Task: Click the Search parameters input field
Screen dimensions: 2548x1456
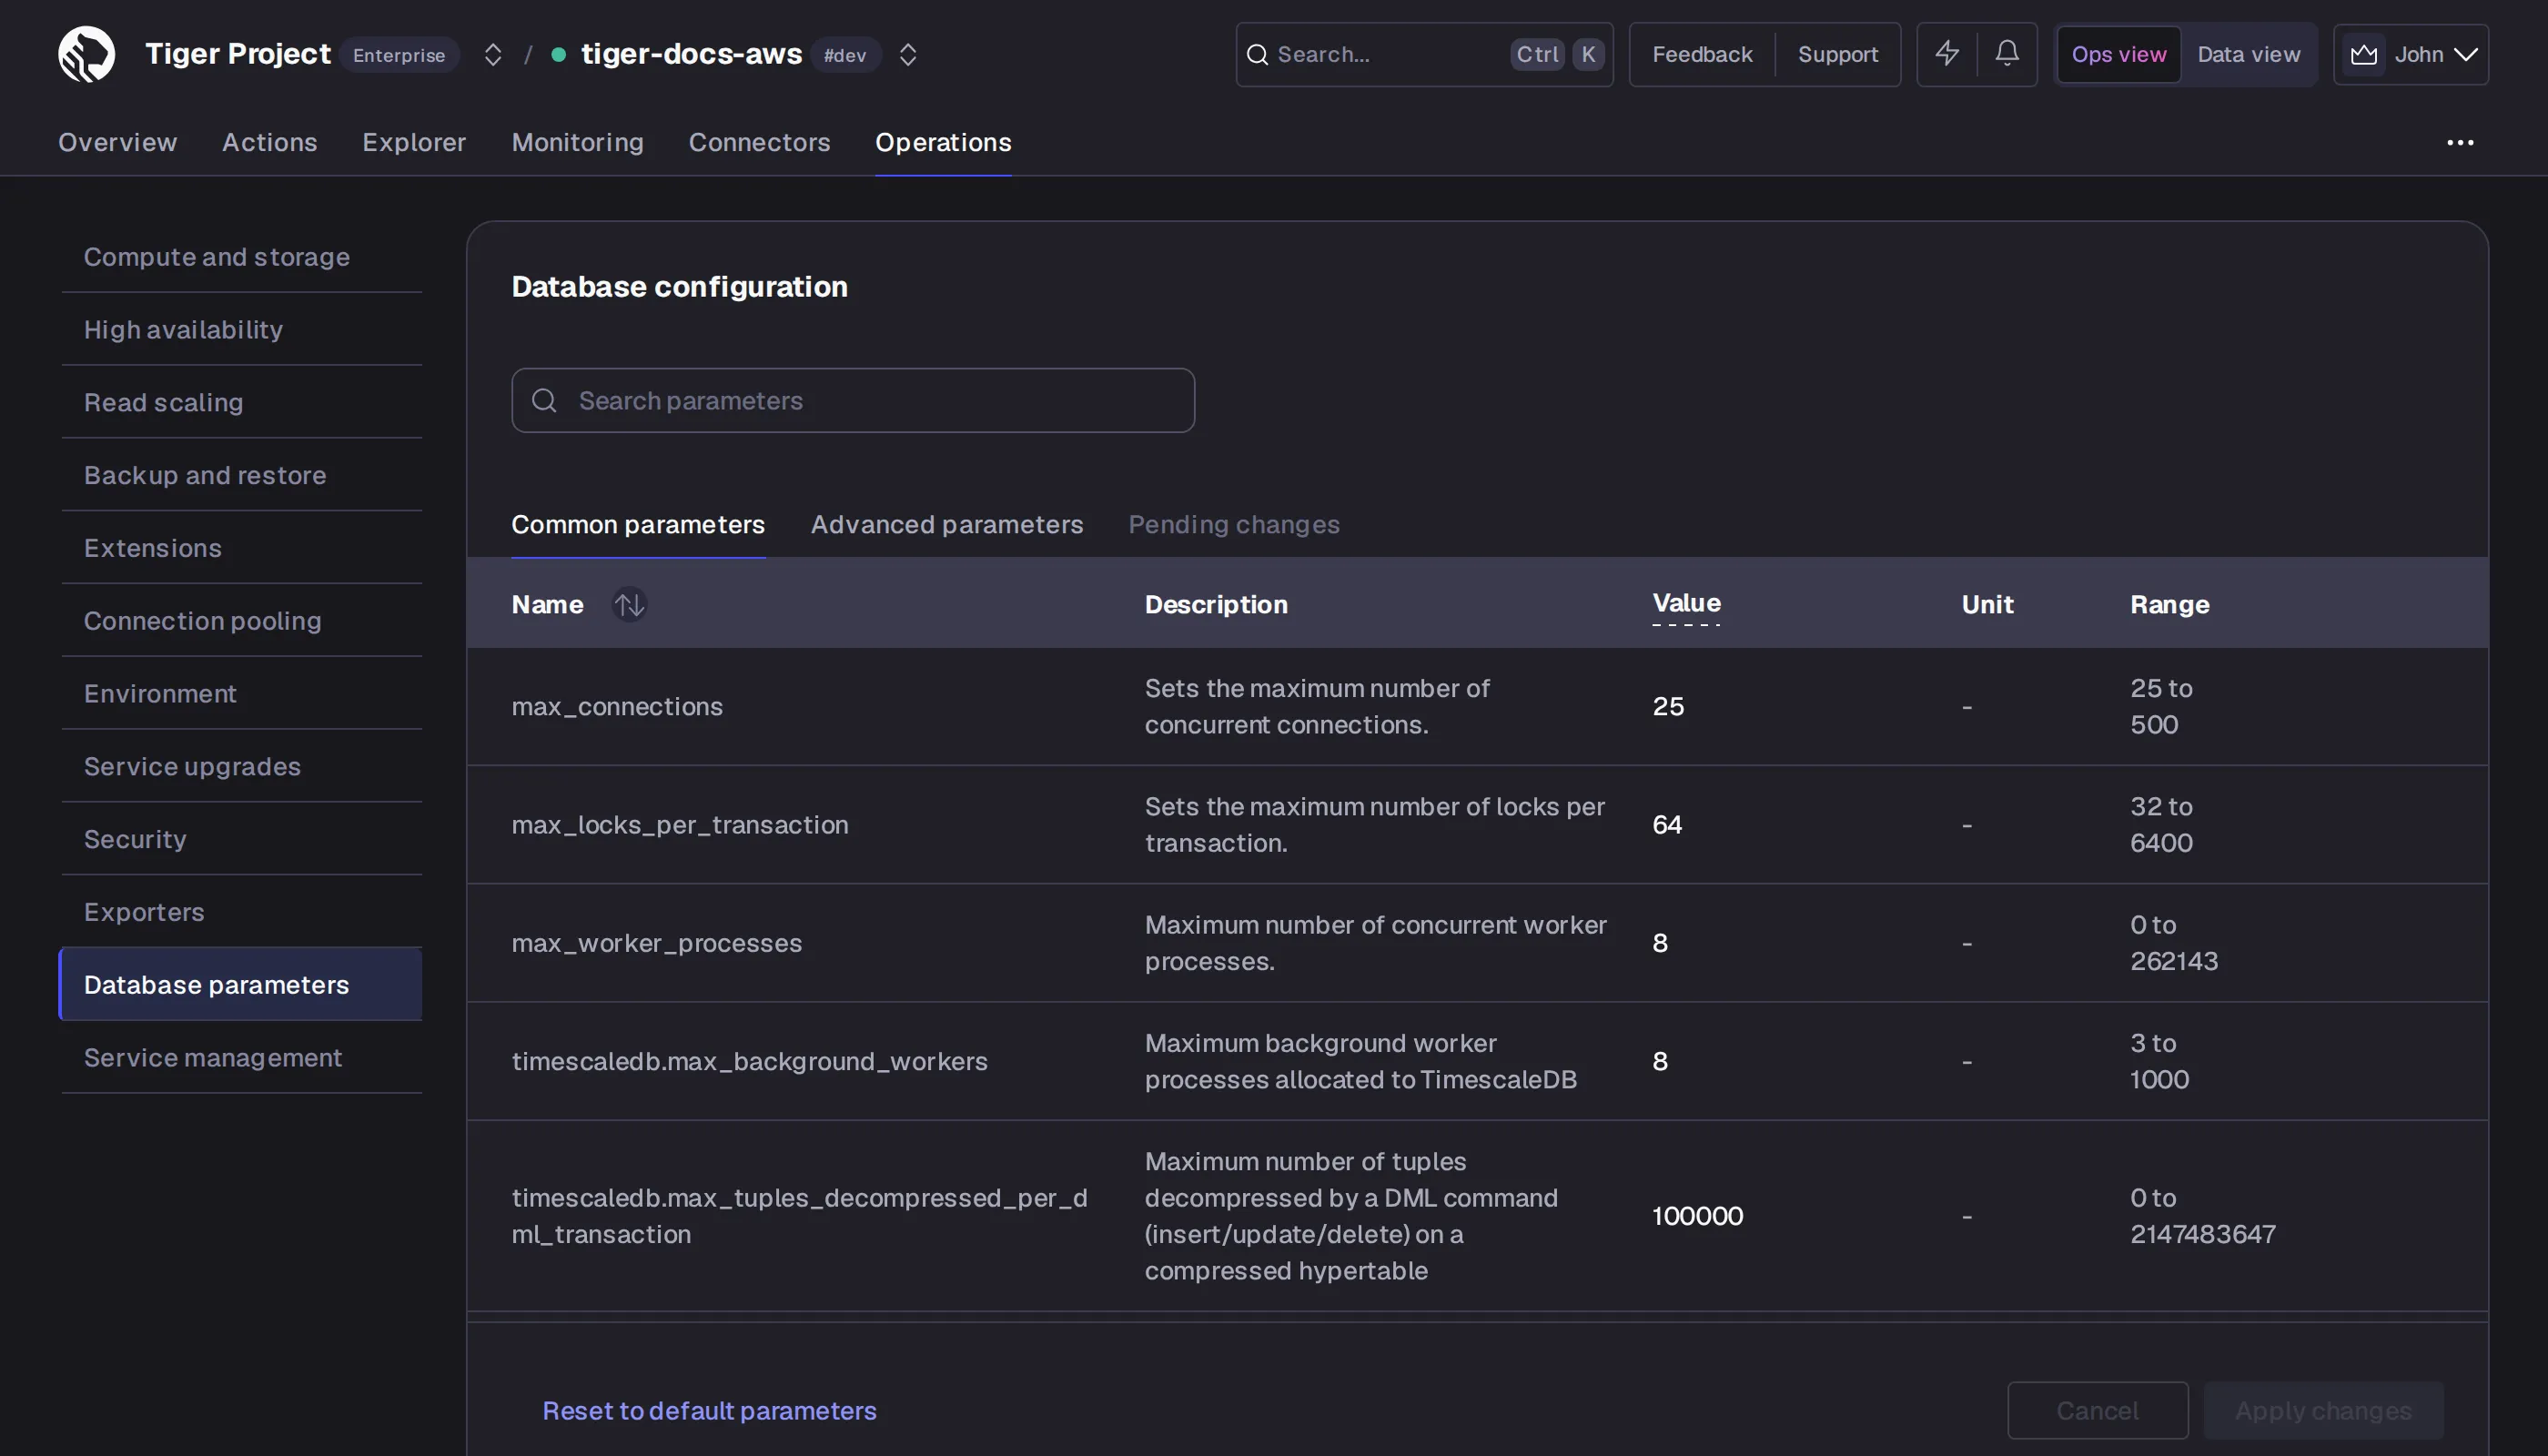Action: (x=853, y=400)
